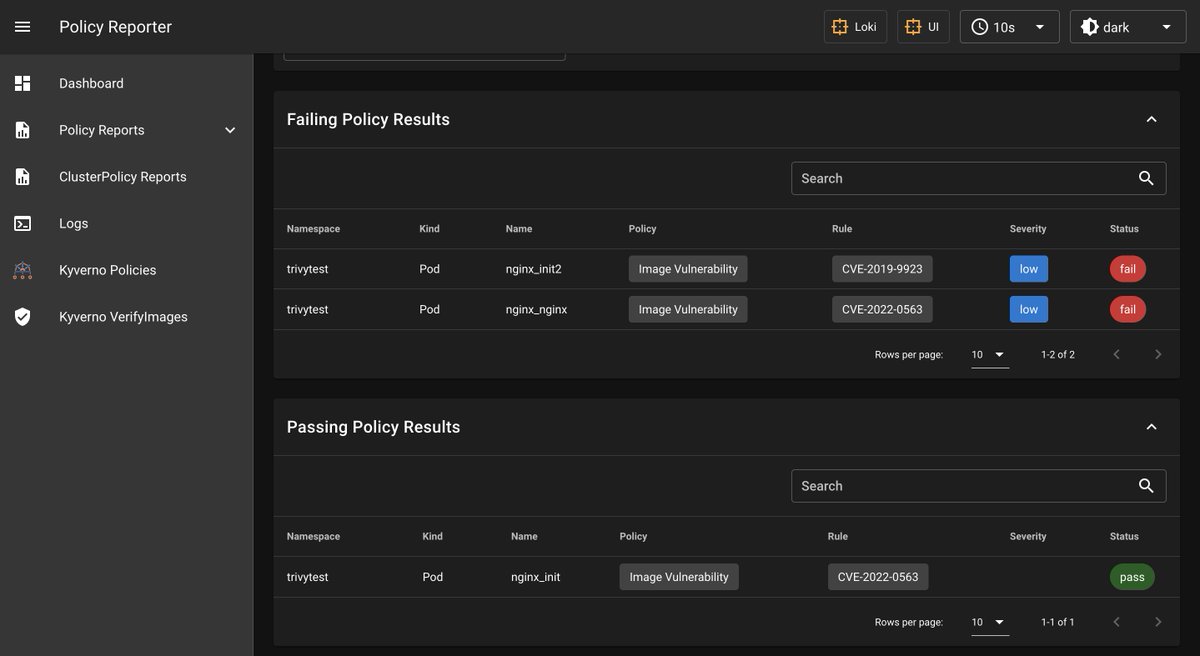Click low severity badge for nginx_nginx

pyautogui.click(x=1029, y=309)
